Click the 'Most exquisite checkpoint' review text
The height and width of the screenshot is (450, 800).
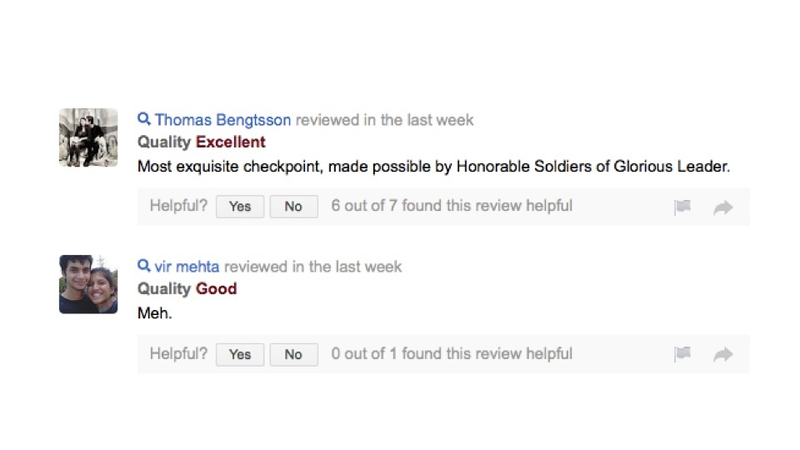(x=434, y=167)
